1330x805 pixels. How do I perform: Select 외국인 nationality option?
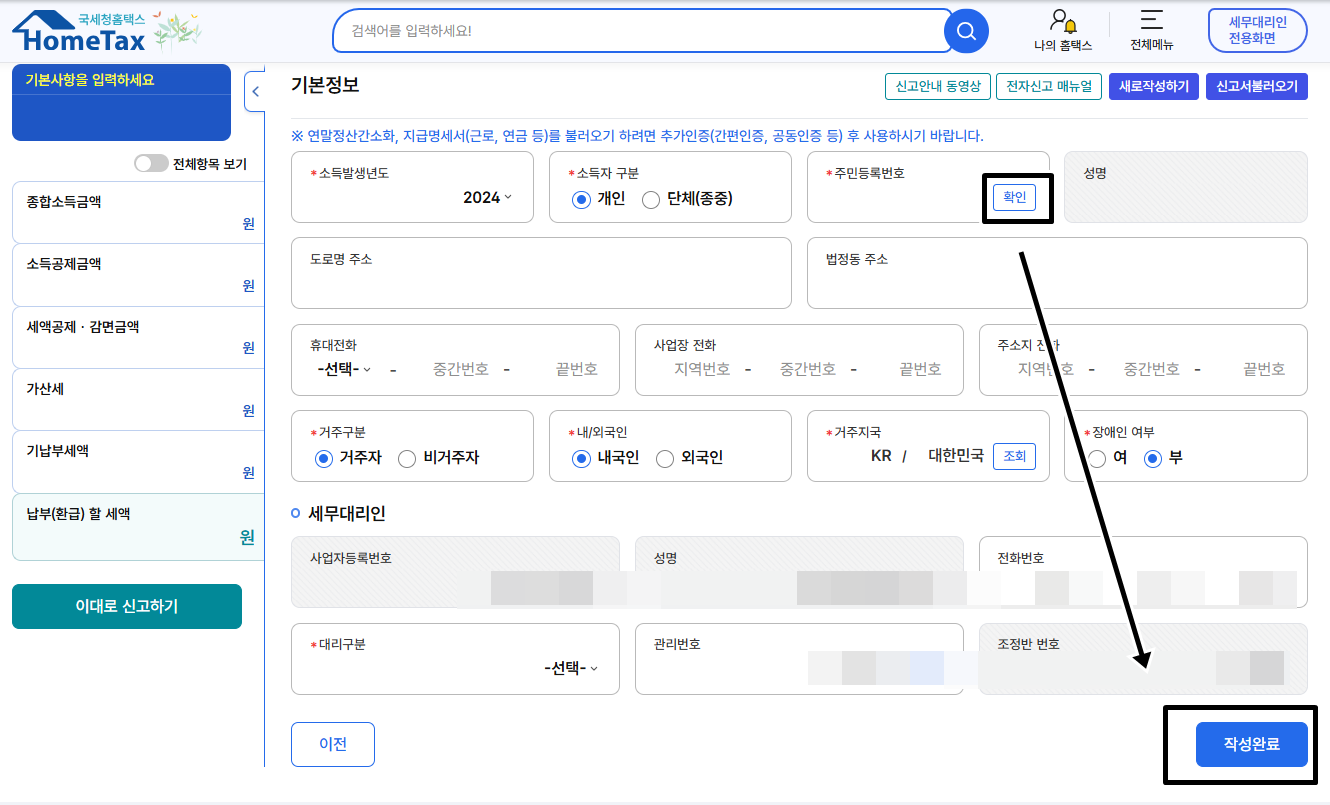point(663,458)
